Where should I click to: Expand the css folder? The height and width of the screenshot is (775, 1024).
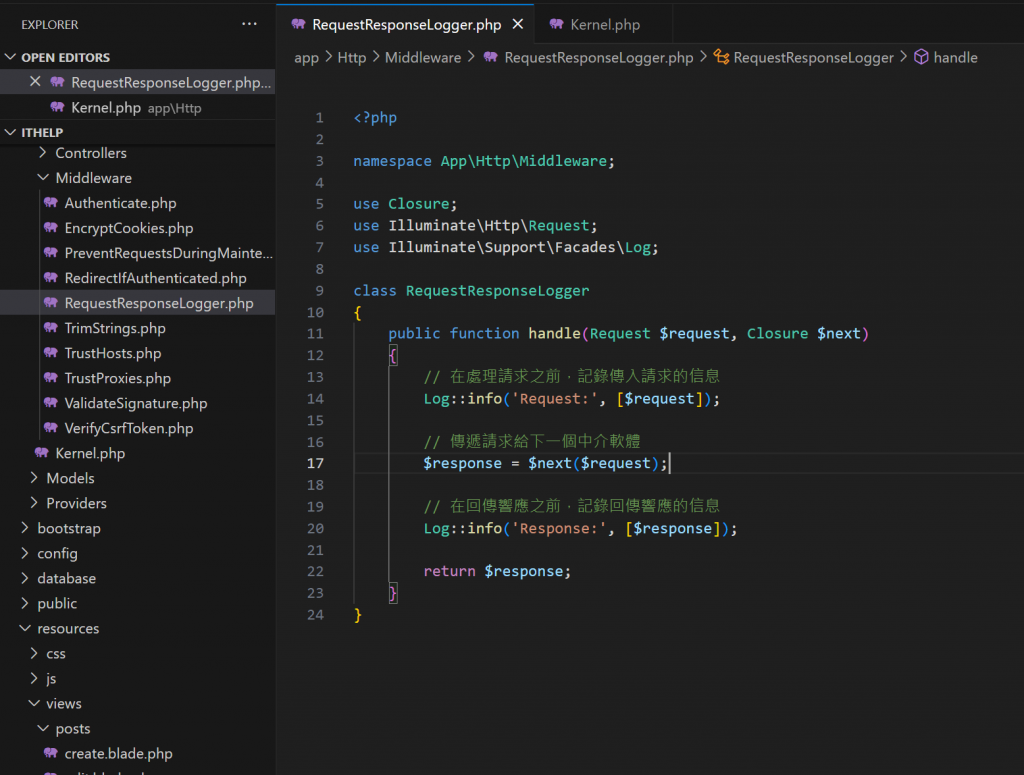tap(137, 654)
